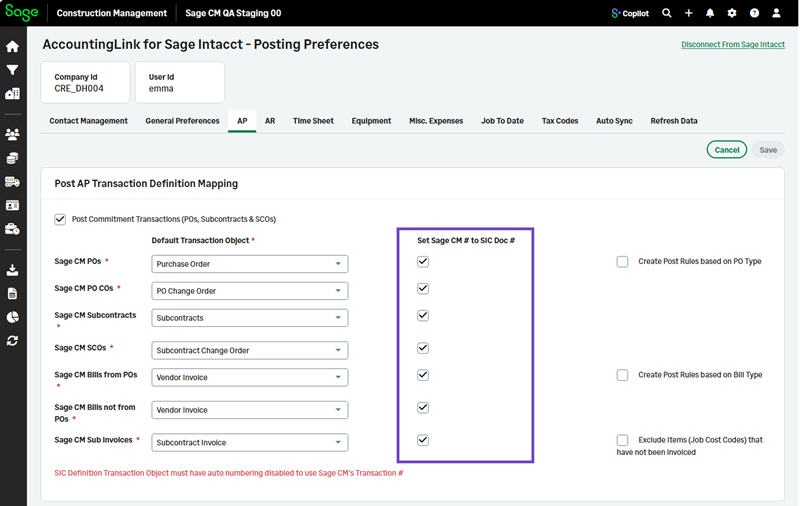The image size is (800, 506).
Task: Open the ID card sidebar icon
Action: tap(13, 205)
